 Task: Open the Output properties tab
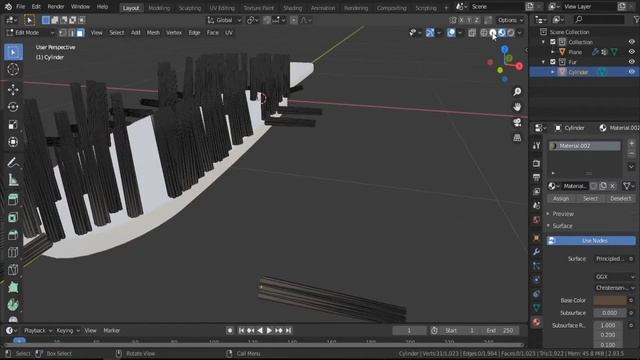point(536,178)
